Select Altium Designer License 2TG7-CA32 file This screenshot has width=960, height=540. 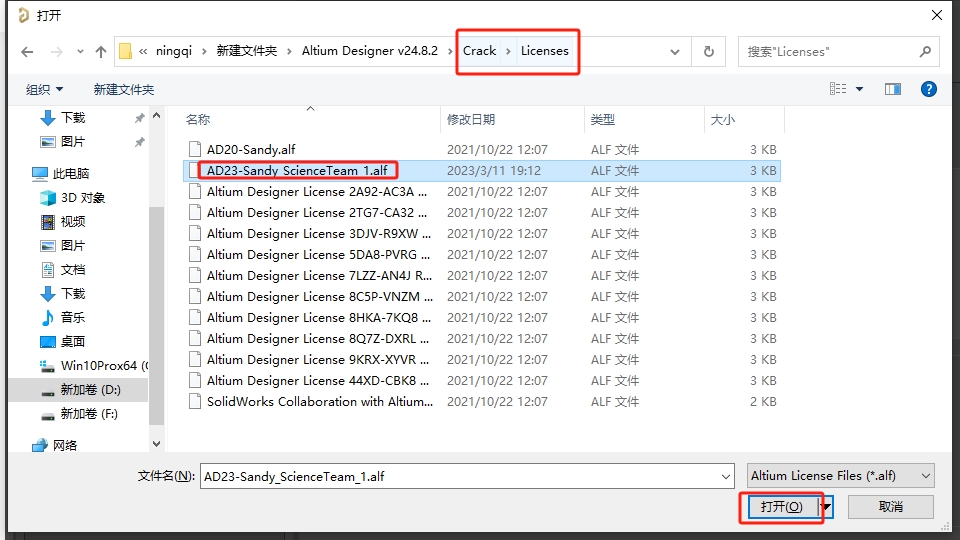[482, 213]
